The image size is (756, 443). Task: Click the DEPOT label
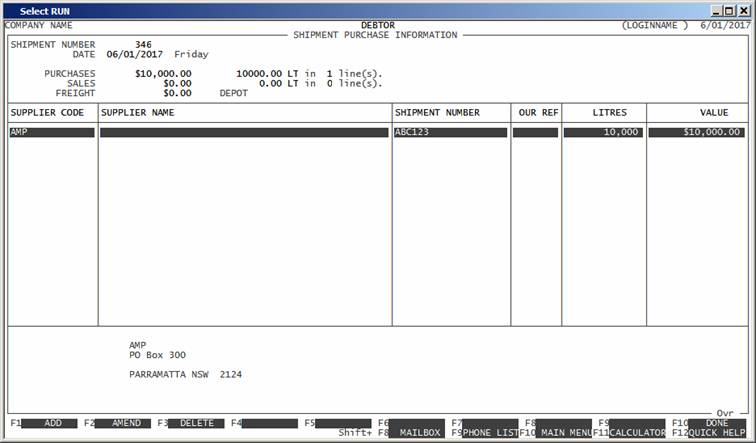tap(234, 93)
